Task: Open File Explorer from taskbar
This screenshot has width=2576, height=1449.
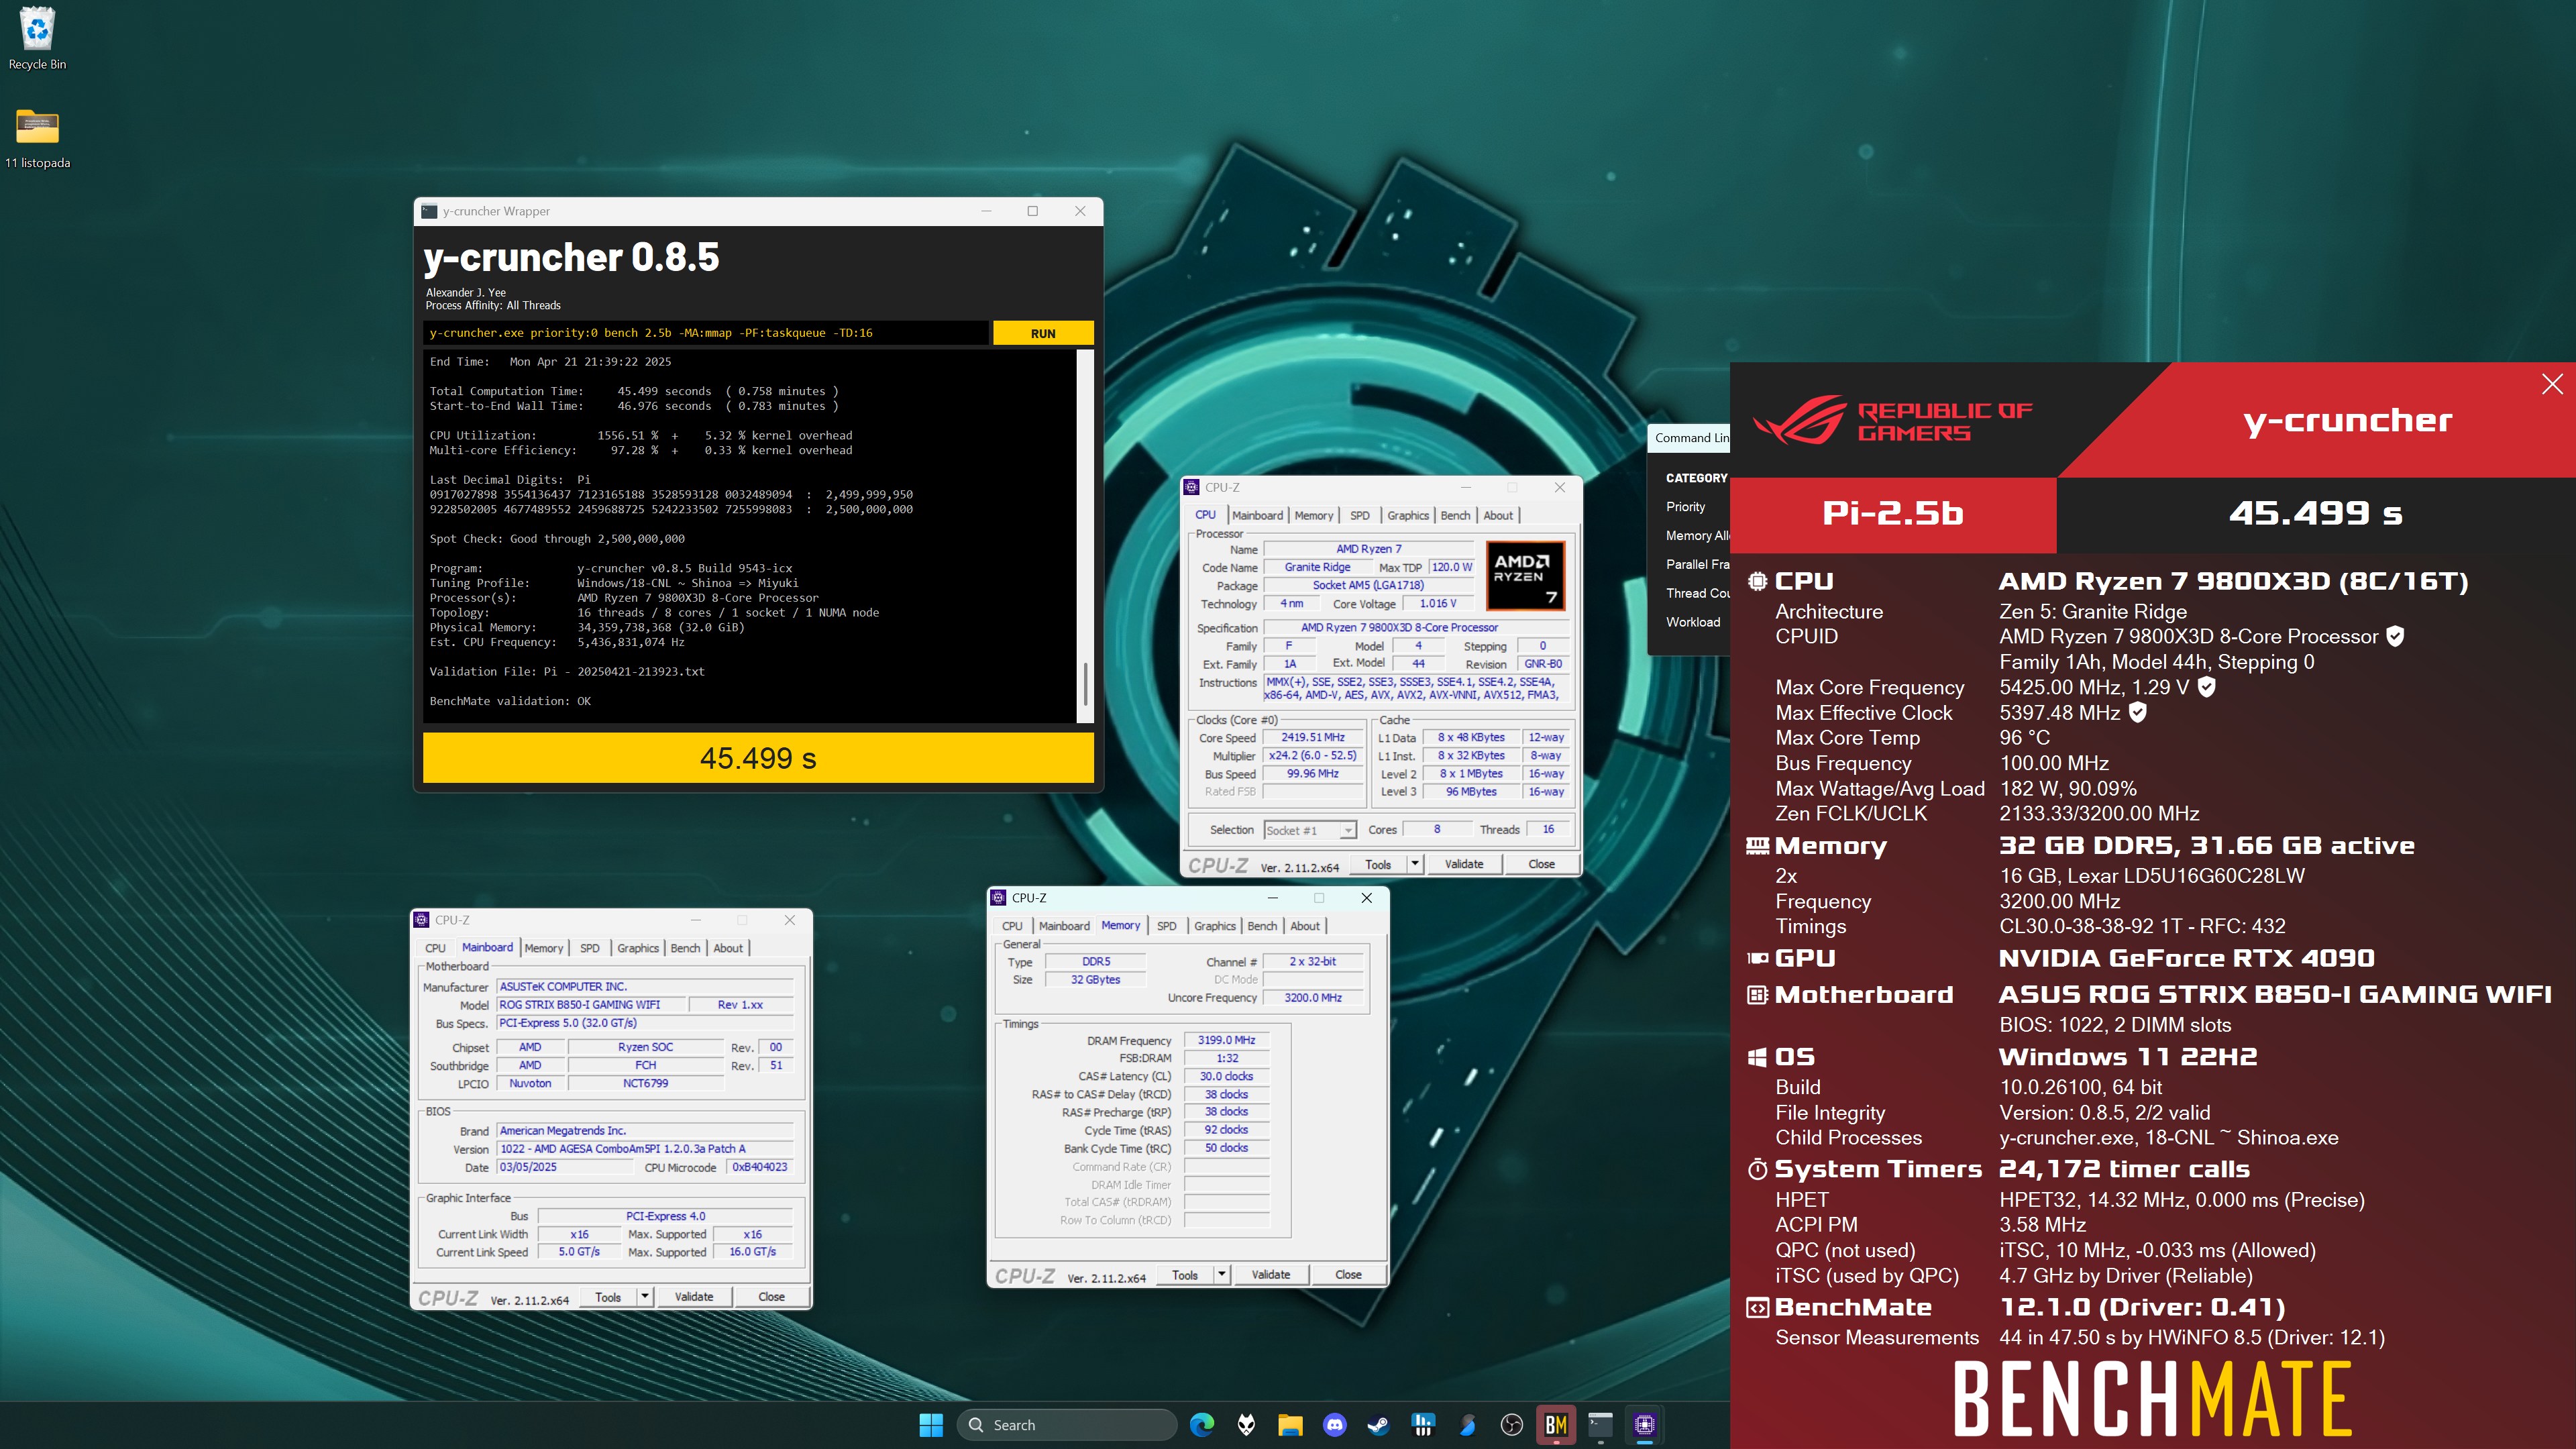Action: pyautogui.click(x=1290, y=1425)
